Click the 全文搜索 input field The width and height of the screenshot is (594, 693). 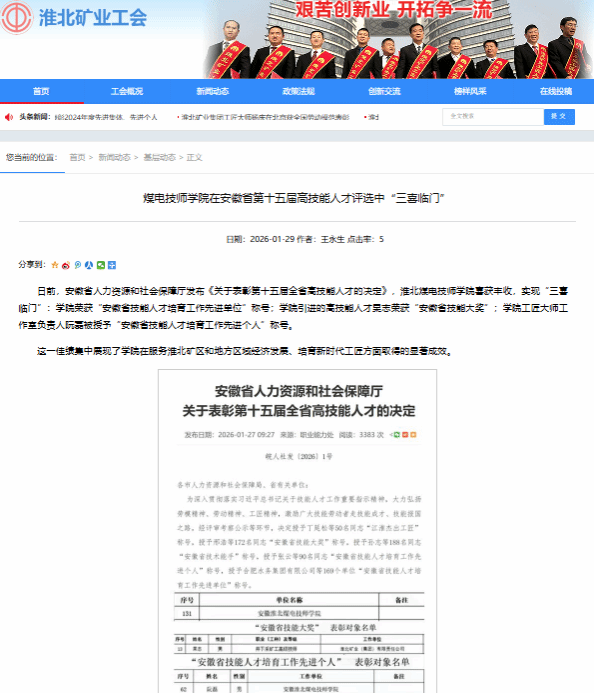[493, 117]
